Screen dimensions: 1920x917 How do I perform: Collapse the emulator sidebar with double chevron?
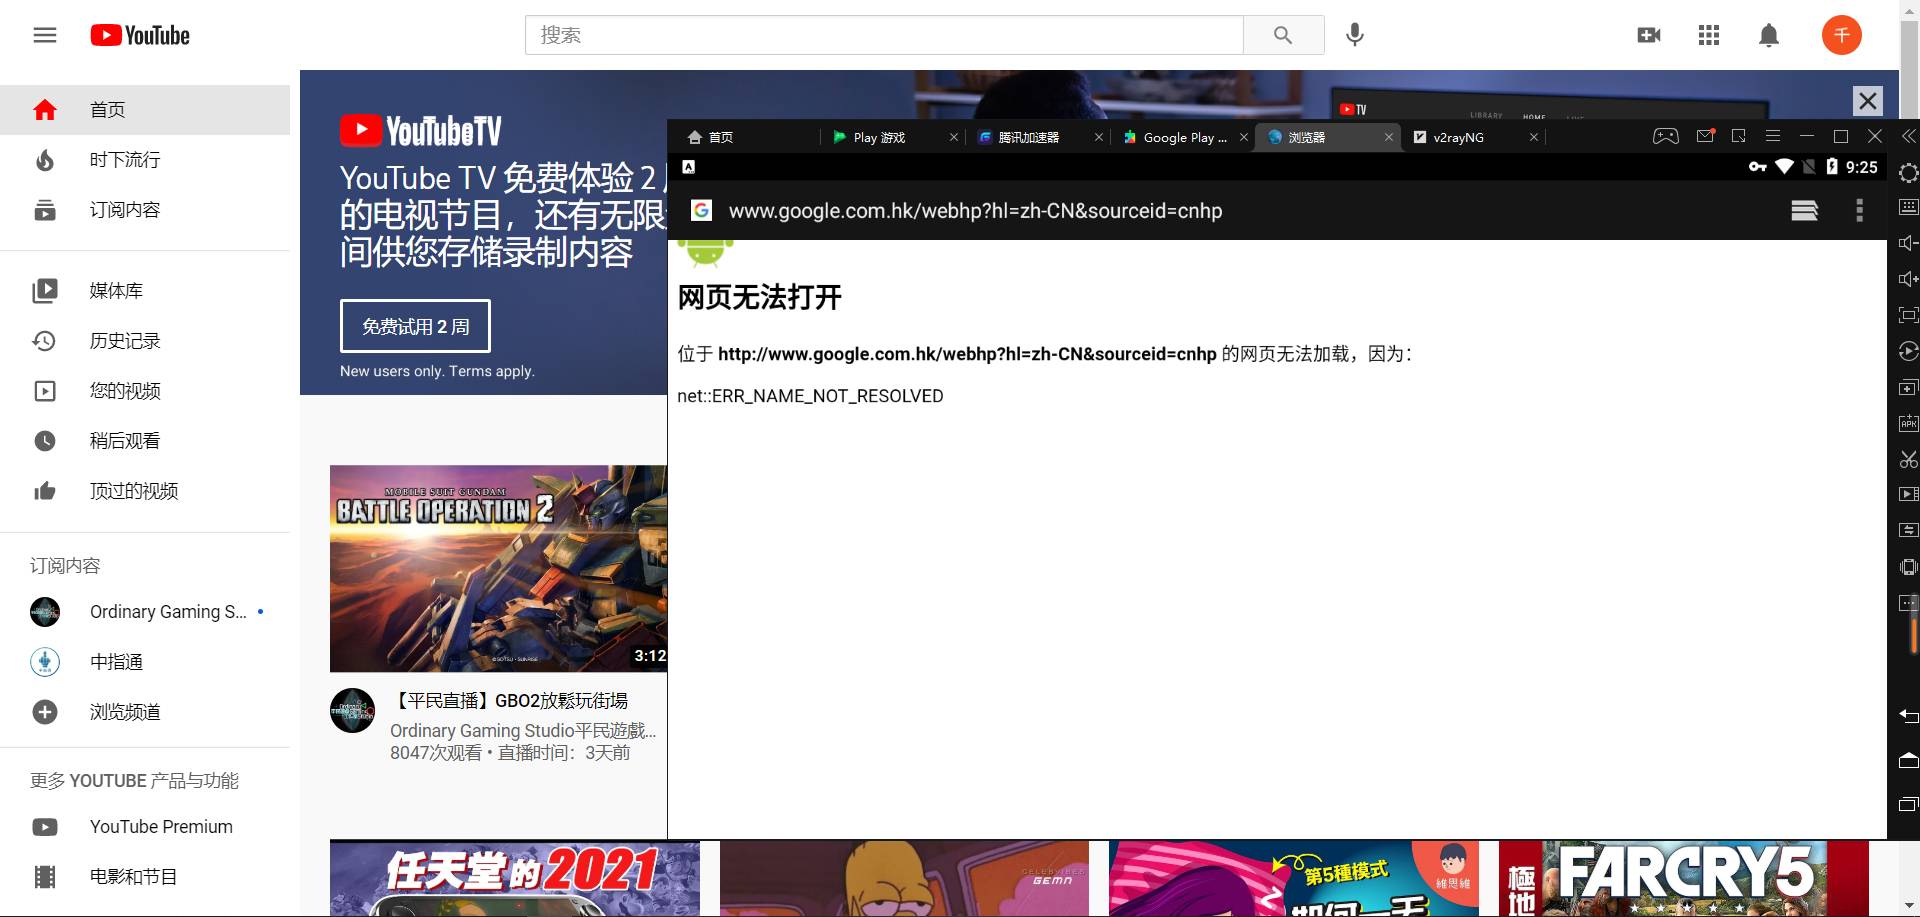pyautogui.click(x=1908, y=136)
